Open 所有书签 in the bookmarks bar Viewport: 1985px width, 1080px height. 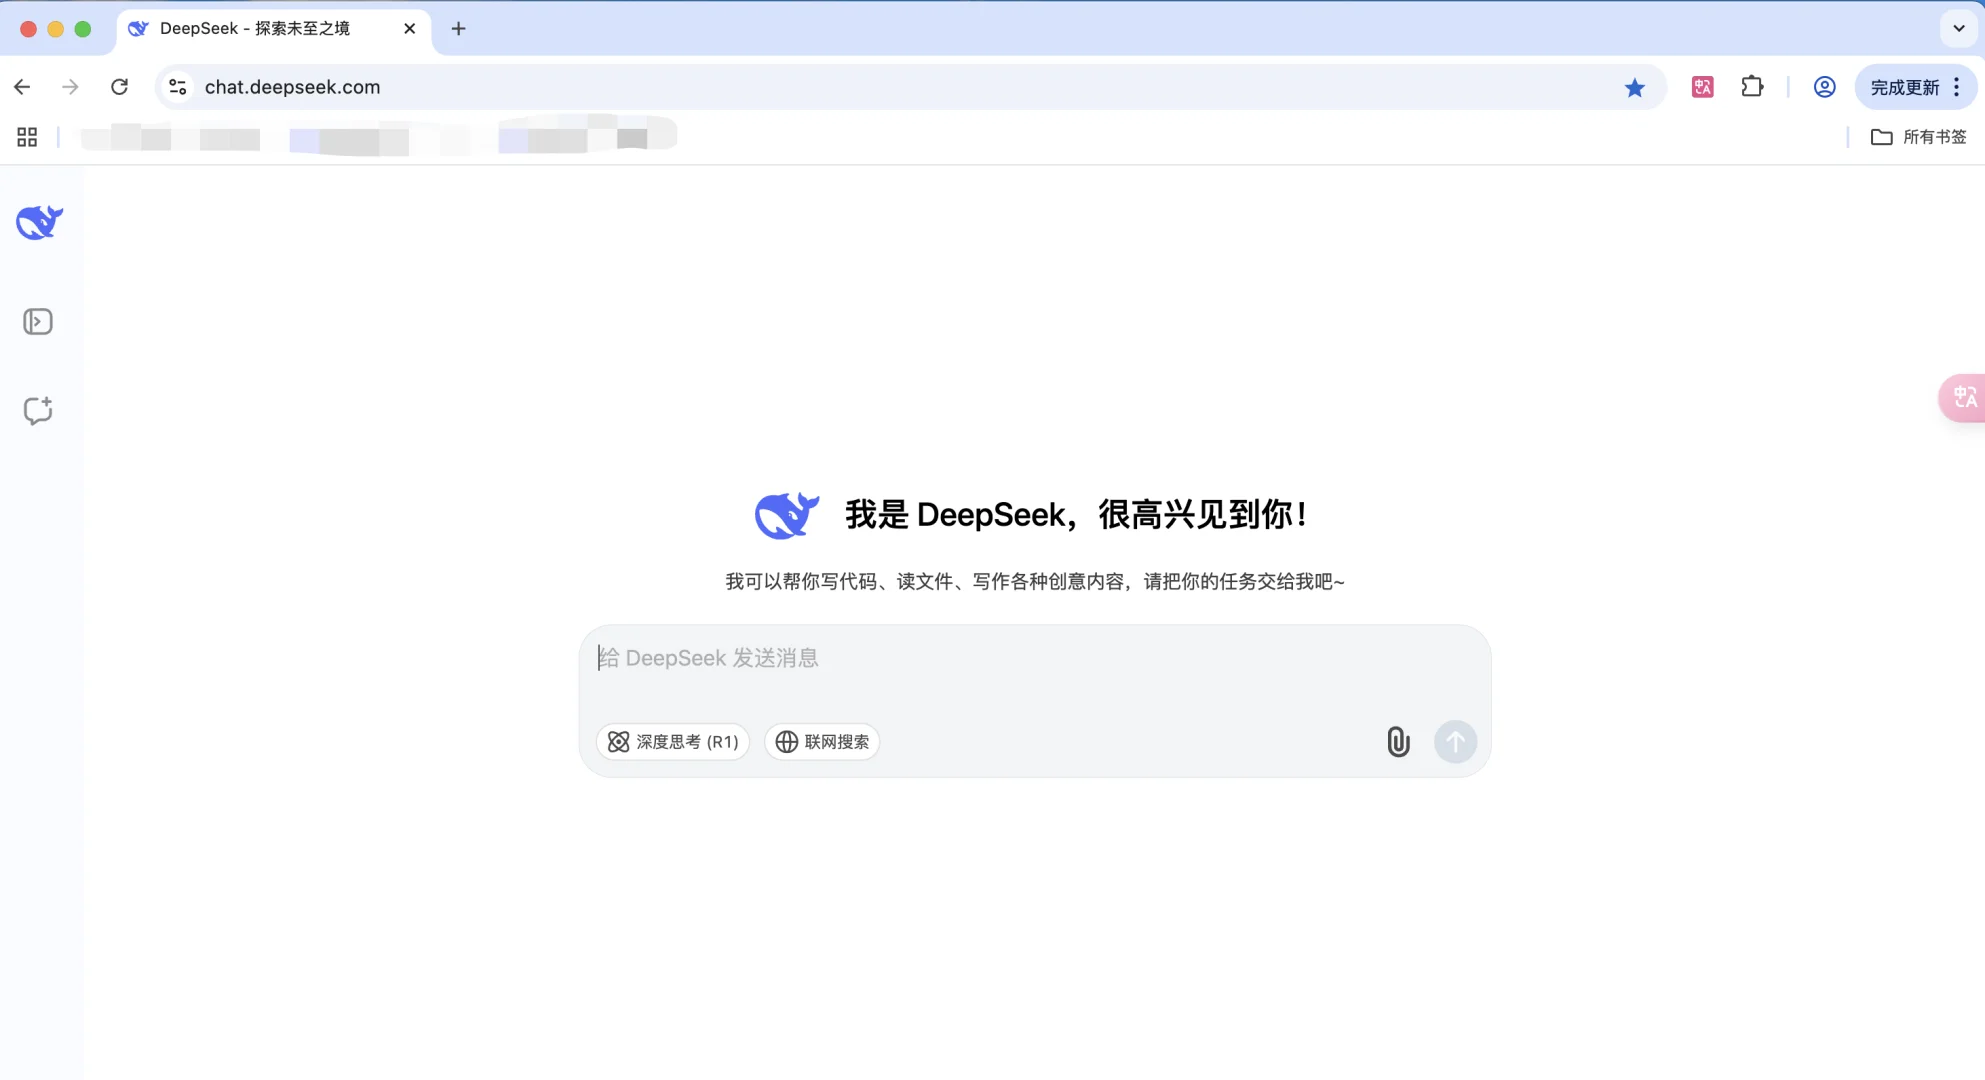pyautogui.click(x=1920, y=137)
